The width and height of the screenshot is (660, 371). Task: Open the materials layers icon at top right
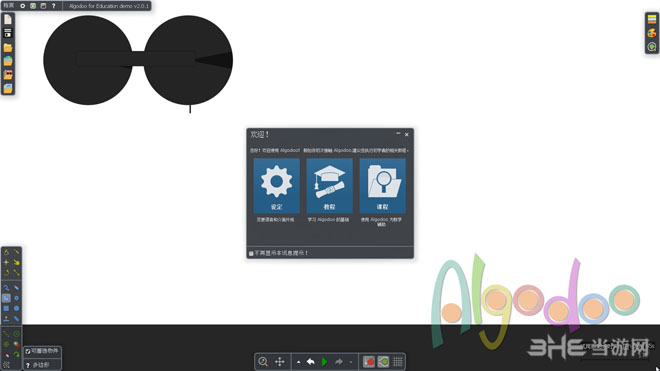[652, 19]
